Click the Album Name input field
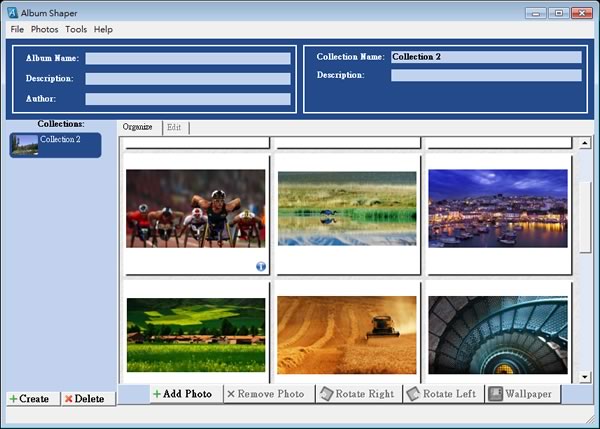 click(188, 59)
